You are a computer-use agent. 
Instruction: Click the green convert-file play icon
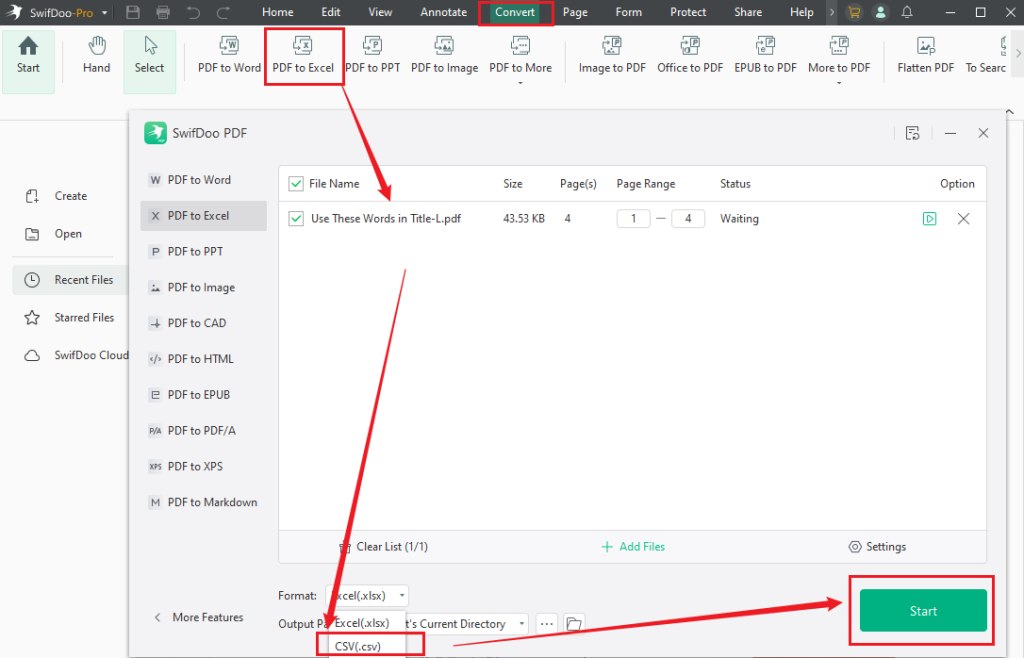(929, 219)
